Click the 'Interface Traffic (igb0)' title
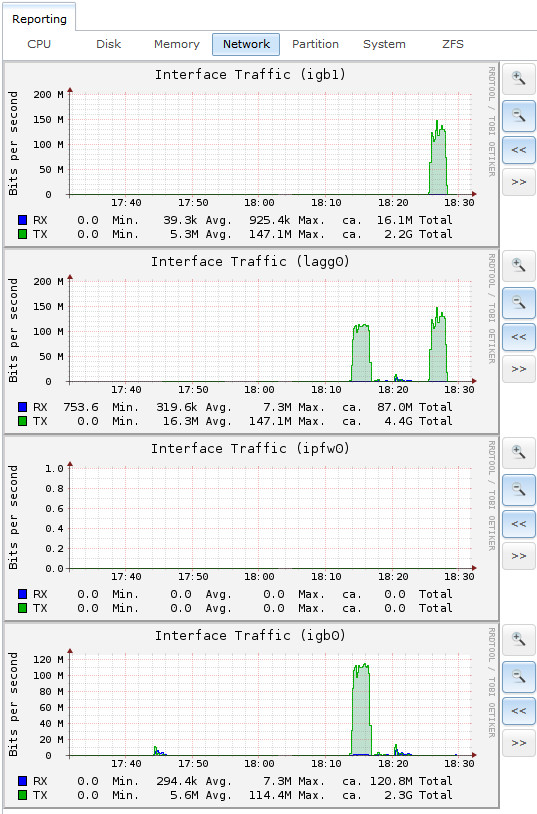Image resolution: width=537 pixels, height=814 pixels. pos(250,635)
